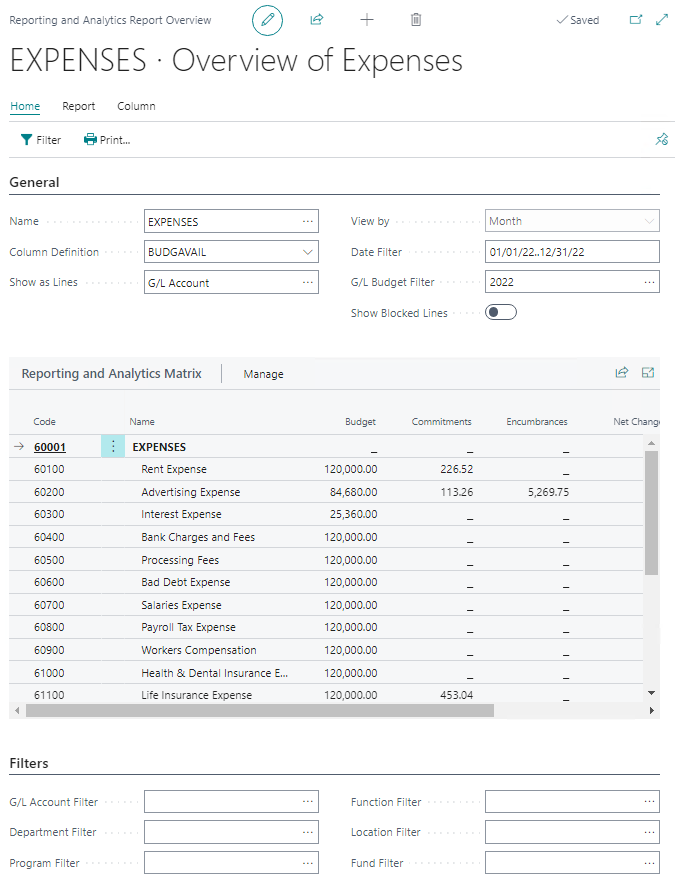Switch to full screen with the expand arrows icon
Viewport: 681px width, 881px height.
pyautogui.click(x=662, y=19)
